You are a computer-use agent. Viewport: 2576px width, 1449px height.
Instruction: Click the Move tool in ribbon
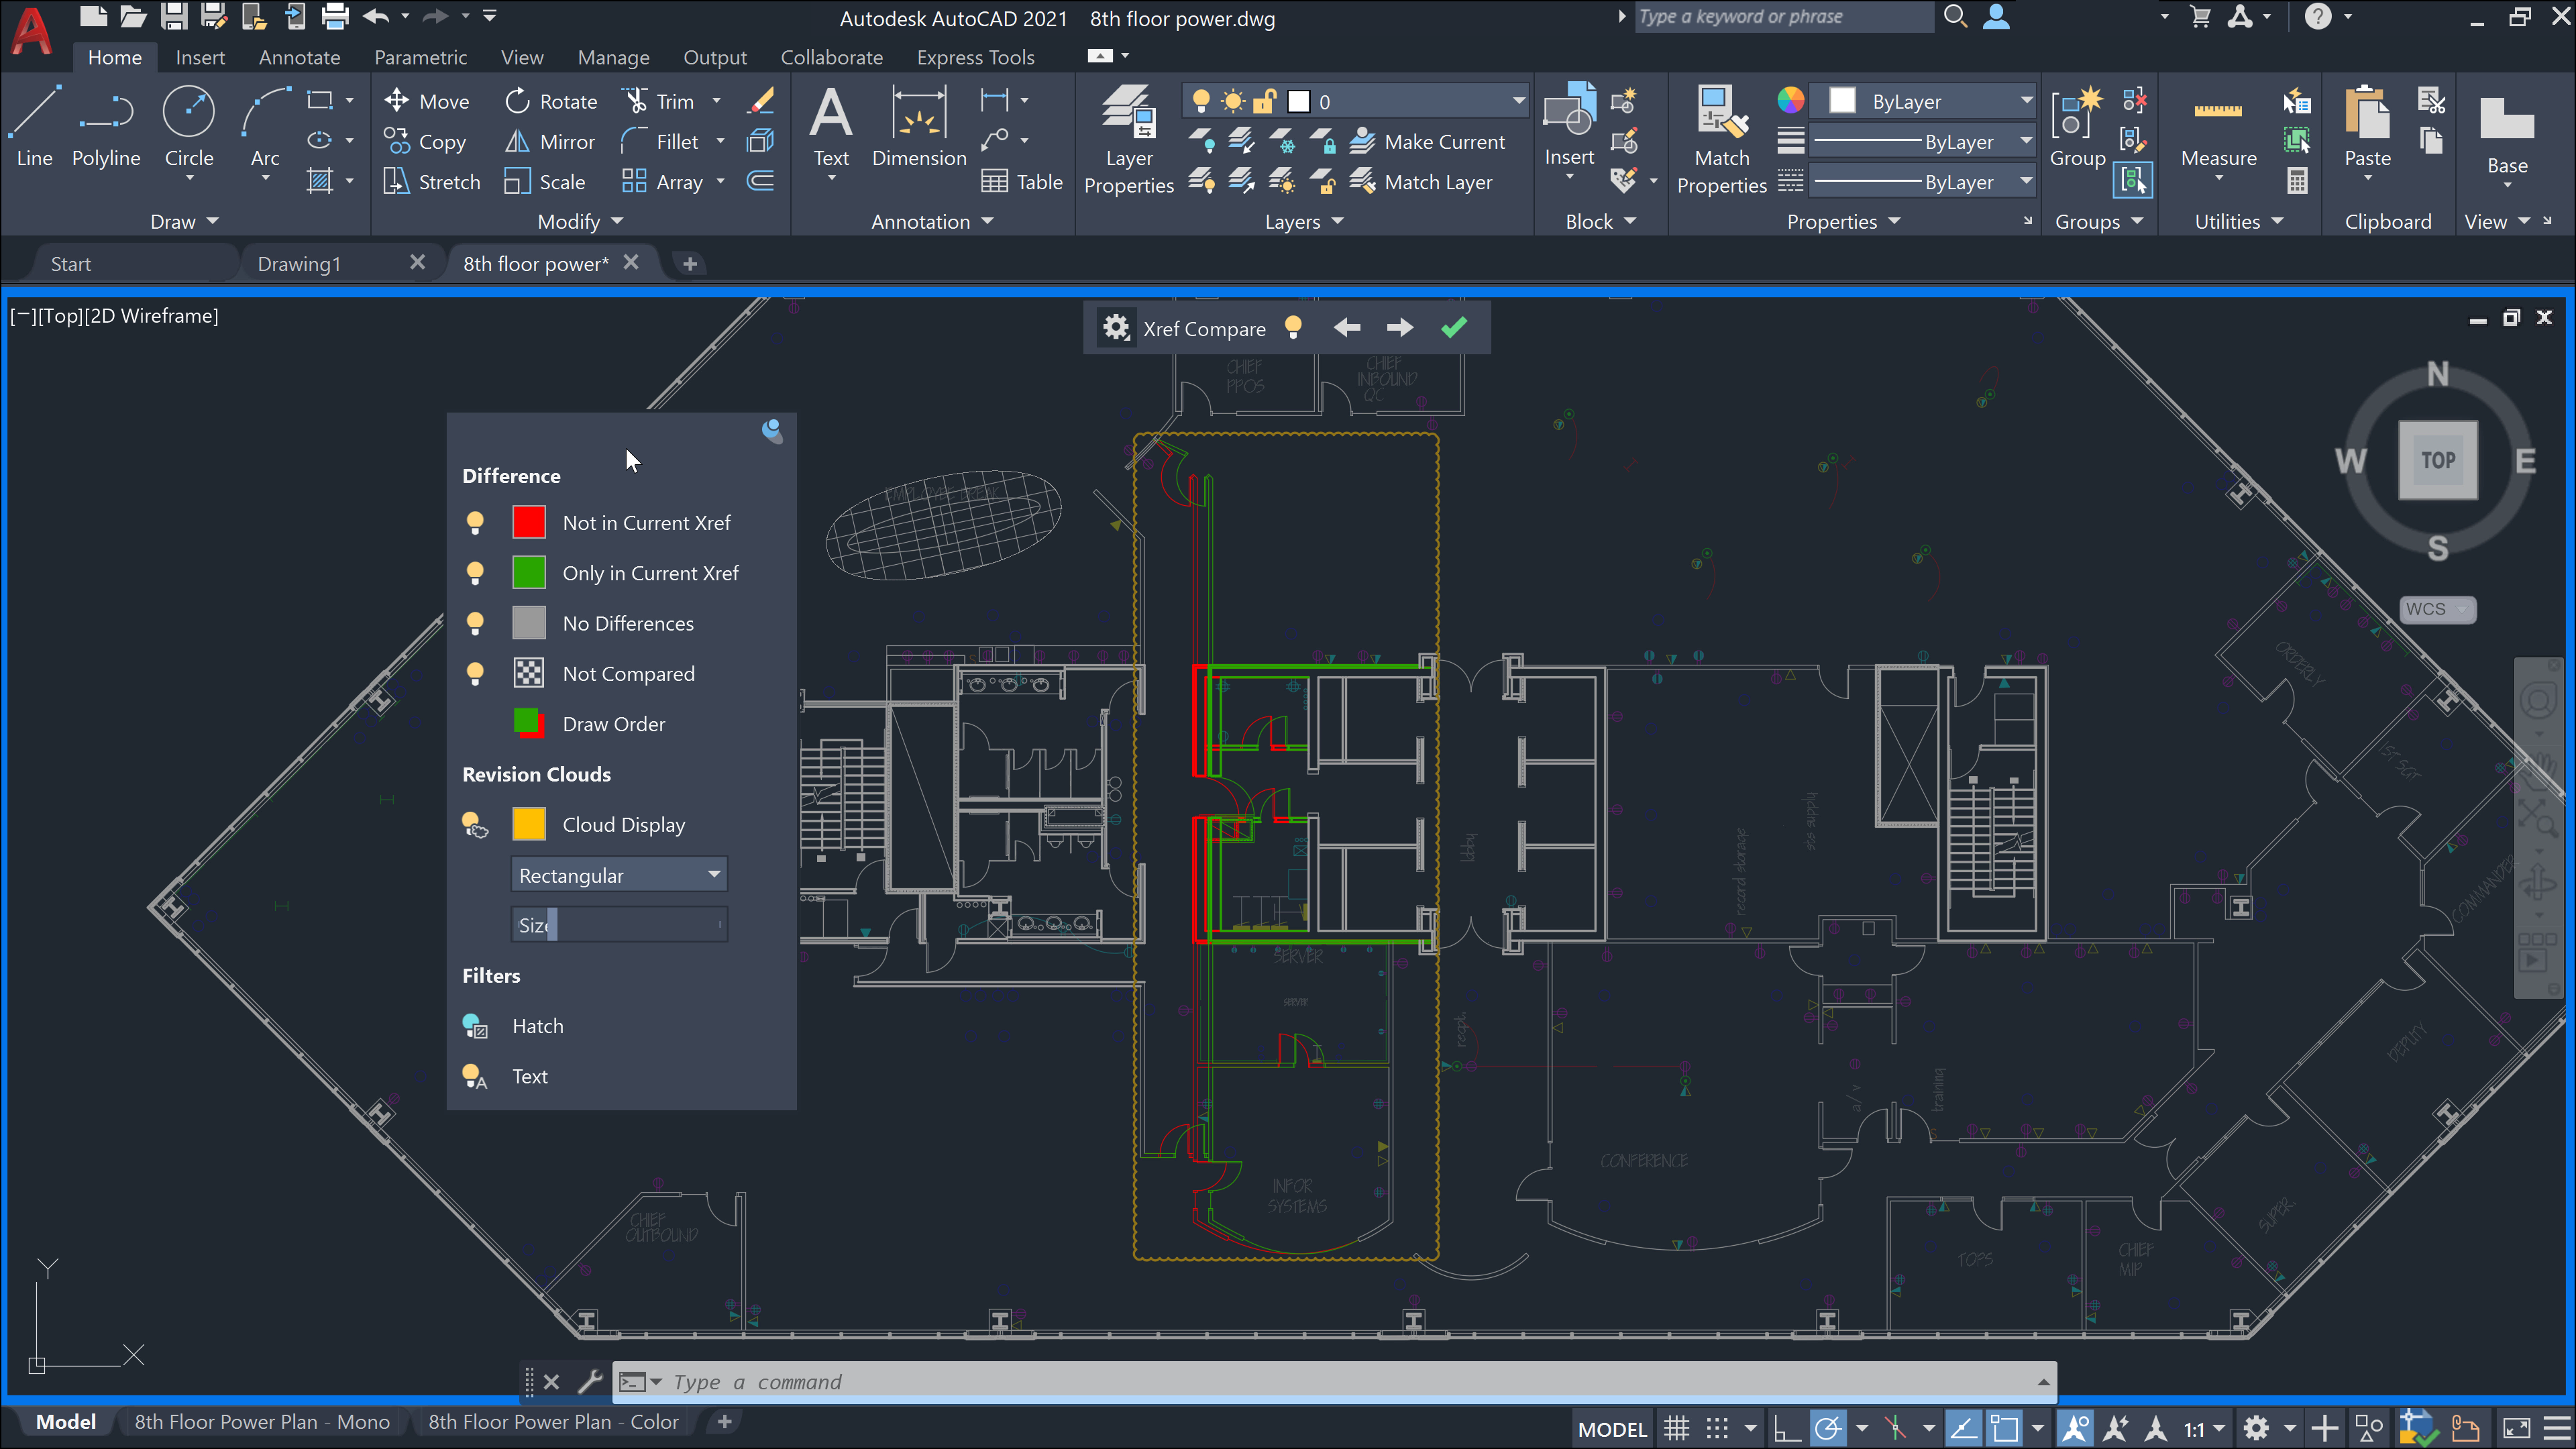tap(444, 99)
